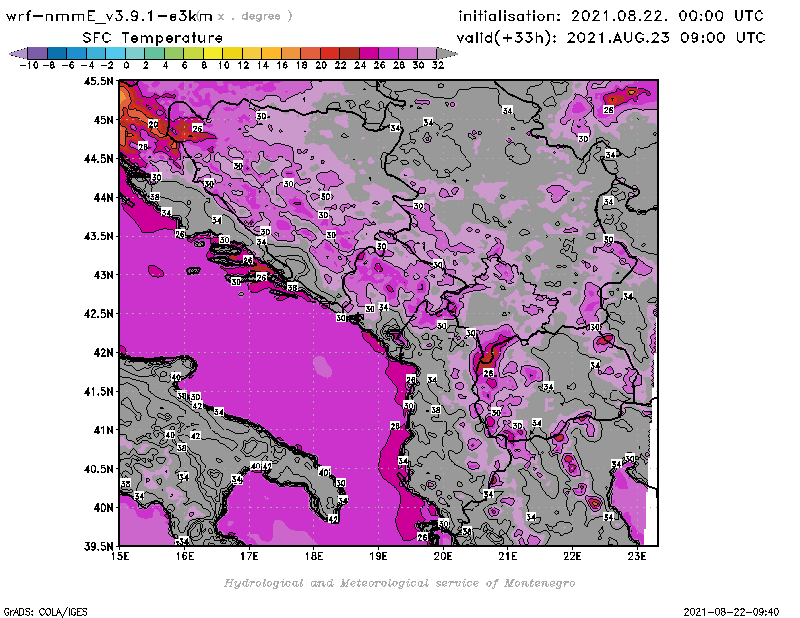Click Hydrological and Meteorological service of Montenegro caption
The image size is (800, 618).
pos(399,583)
